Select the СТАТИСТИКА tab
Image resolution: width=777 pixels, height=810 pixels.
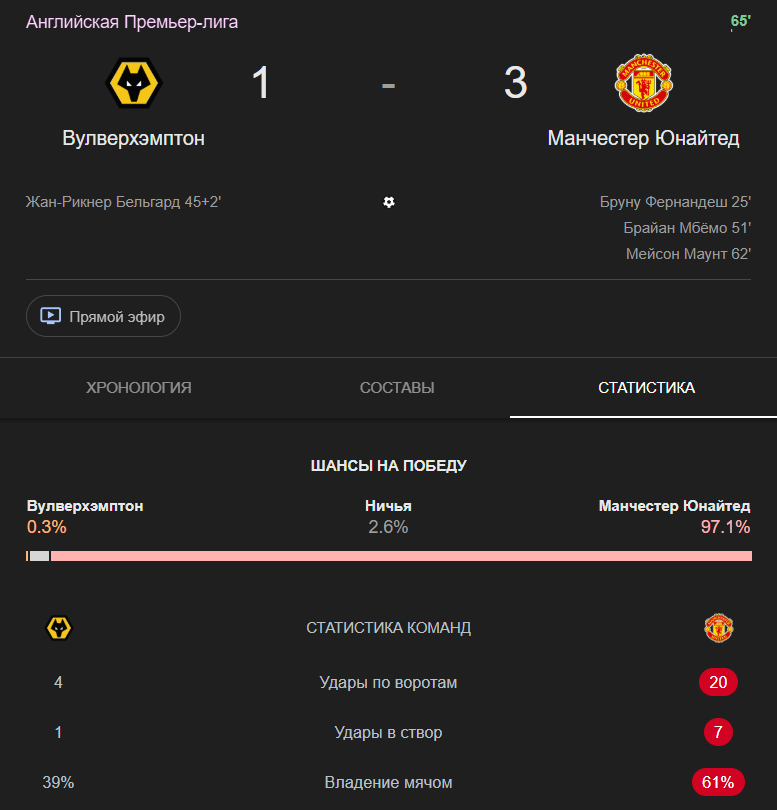[x=646, y=388]
